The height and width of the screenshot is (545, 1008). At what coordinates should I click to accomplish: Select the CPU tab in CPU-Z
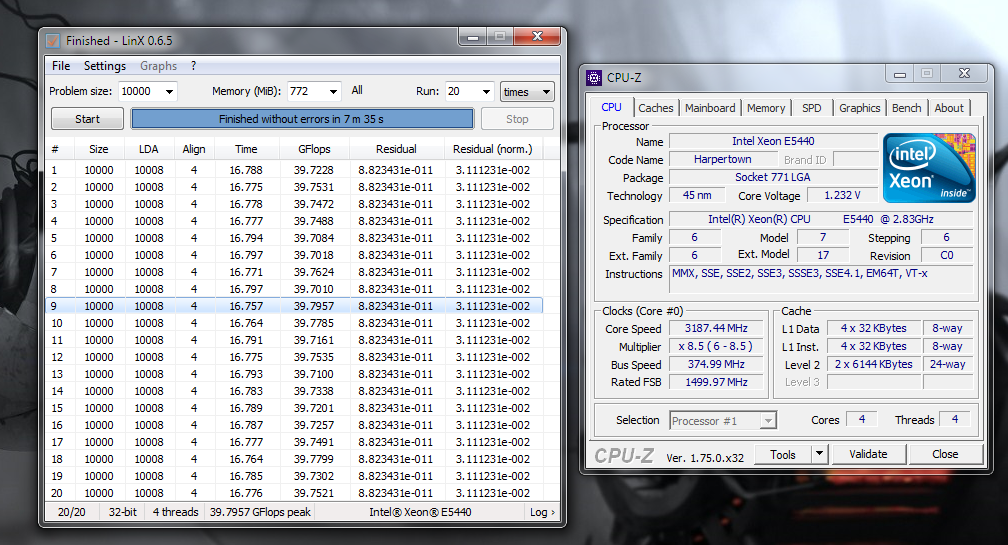coord(611,107)
